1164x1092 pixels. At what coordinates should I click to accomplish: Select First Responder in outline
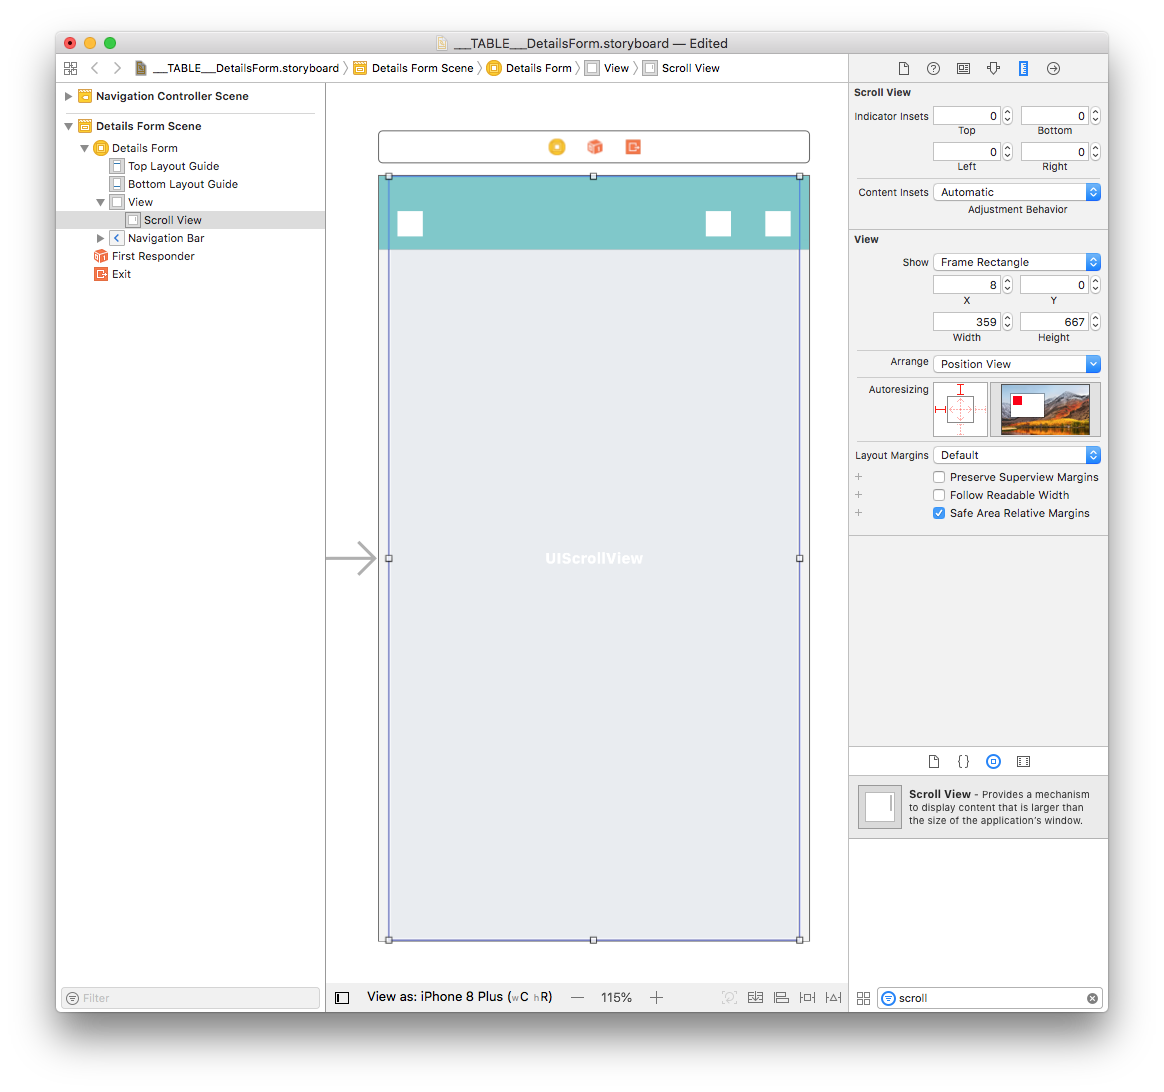tap(153, 256)
